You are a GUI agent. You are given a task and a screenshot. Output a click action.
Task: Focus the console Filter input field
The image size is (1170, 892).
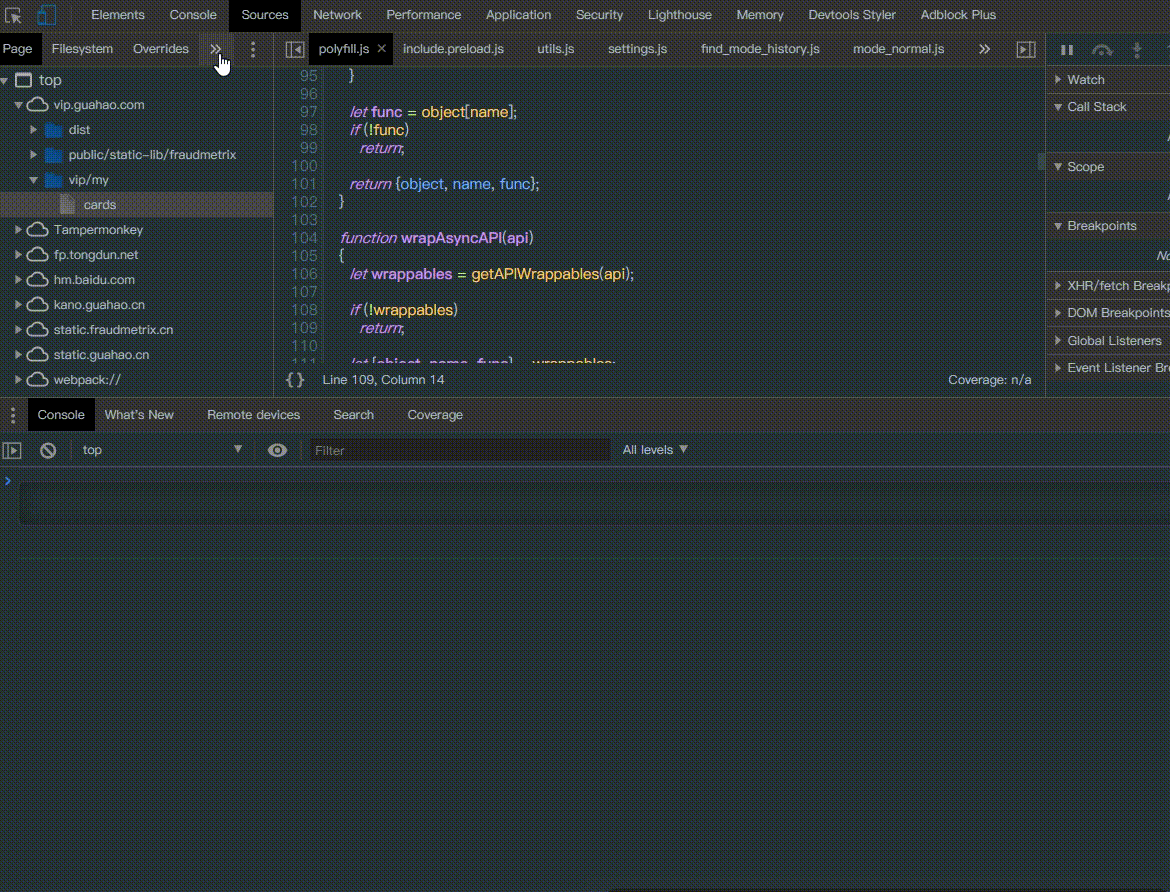[x=460, y=450]
